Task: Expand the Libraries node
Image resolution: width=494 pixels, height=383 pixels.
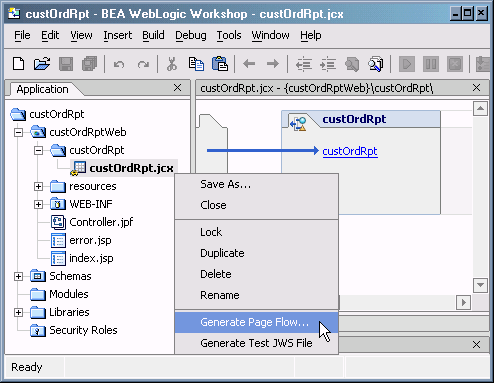Action: [18, 312]
